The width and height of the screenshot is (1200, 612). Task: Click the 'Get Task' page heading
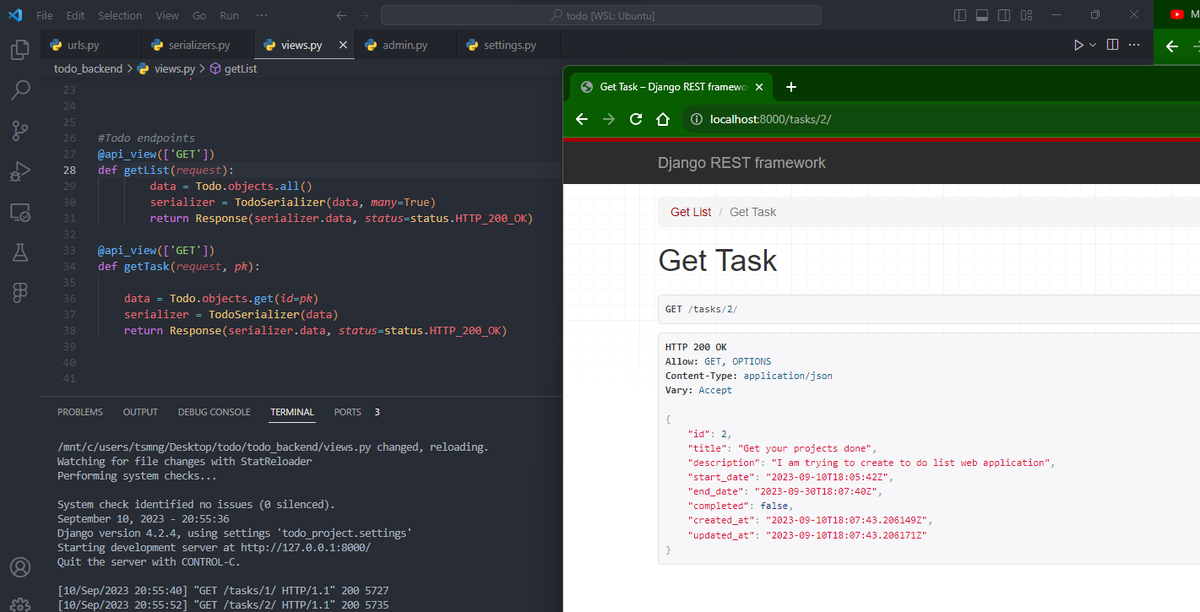717,260
